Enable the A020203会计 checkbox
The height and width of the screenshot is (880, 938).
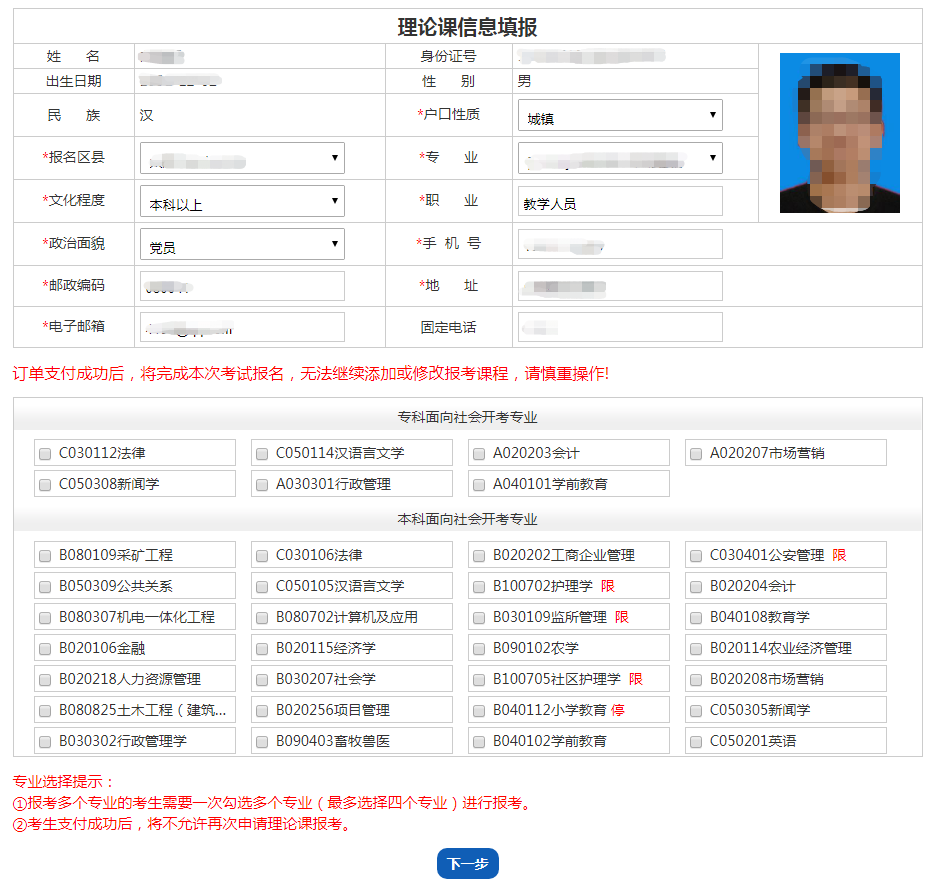click(x=478, y=453)
